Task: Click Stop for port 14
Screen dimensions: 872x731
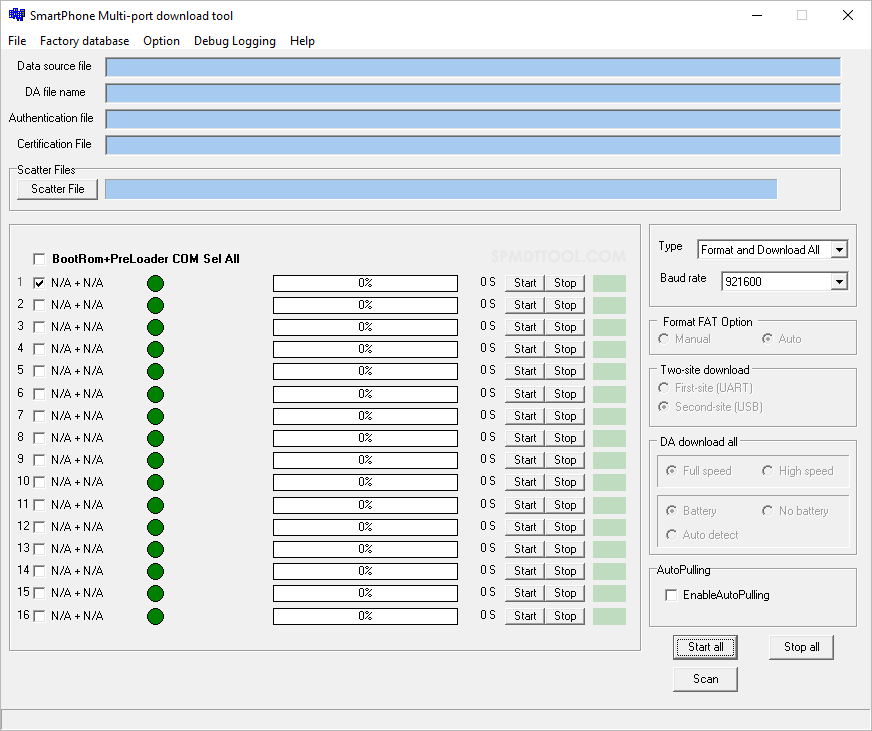Action: click(564, 571)
